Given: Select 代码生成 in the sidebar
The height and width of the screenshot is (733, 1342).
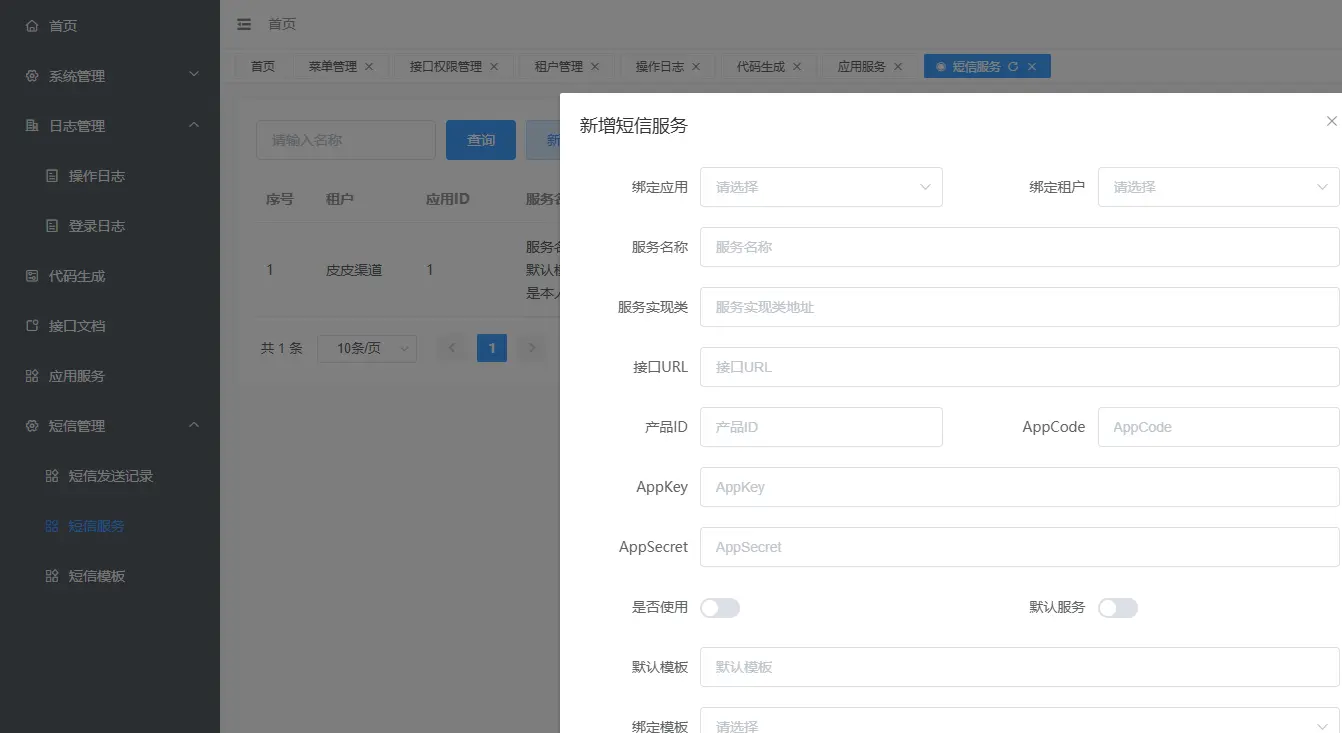Looking at the screenshot, I should (75, 275).
